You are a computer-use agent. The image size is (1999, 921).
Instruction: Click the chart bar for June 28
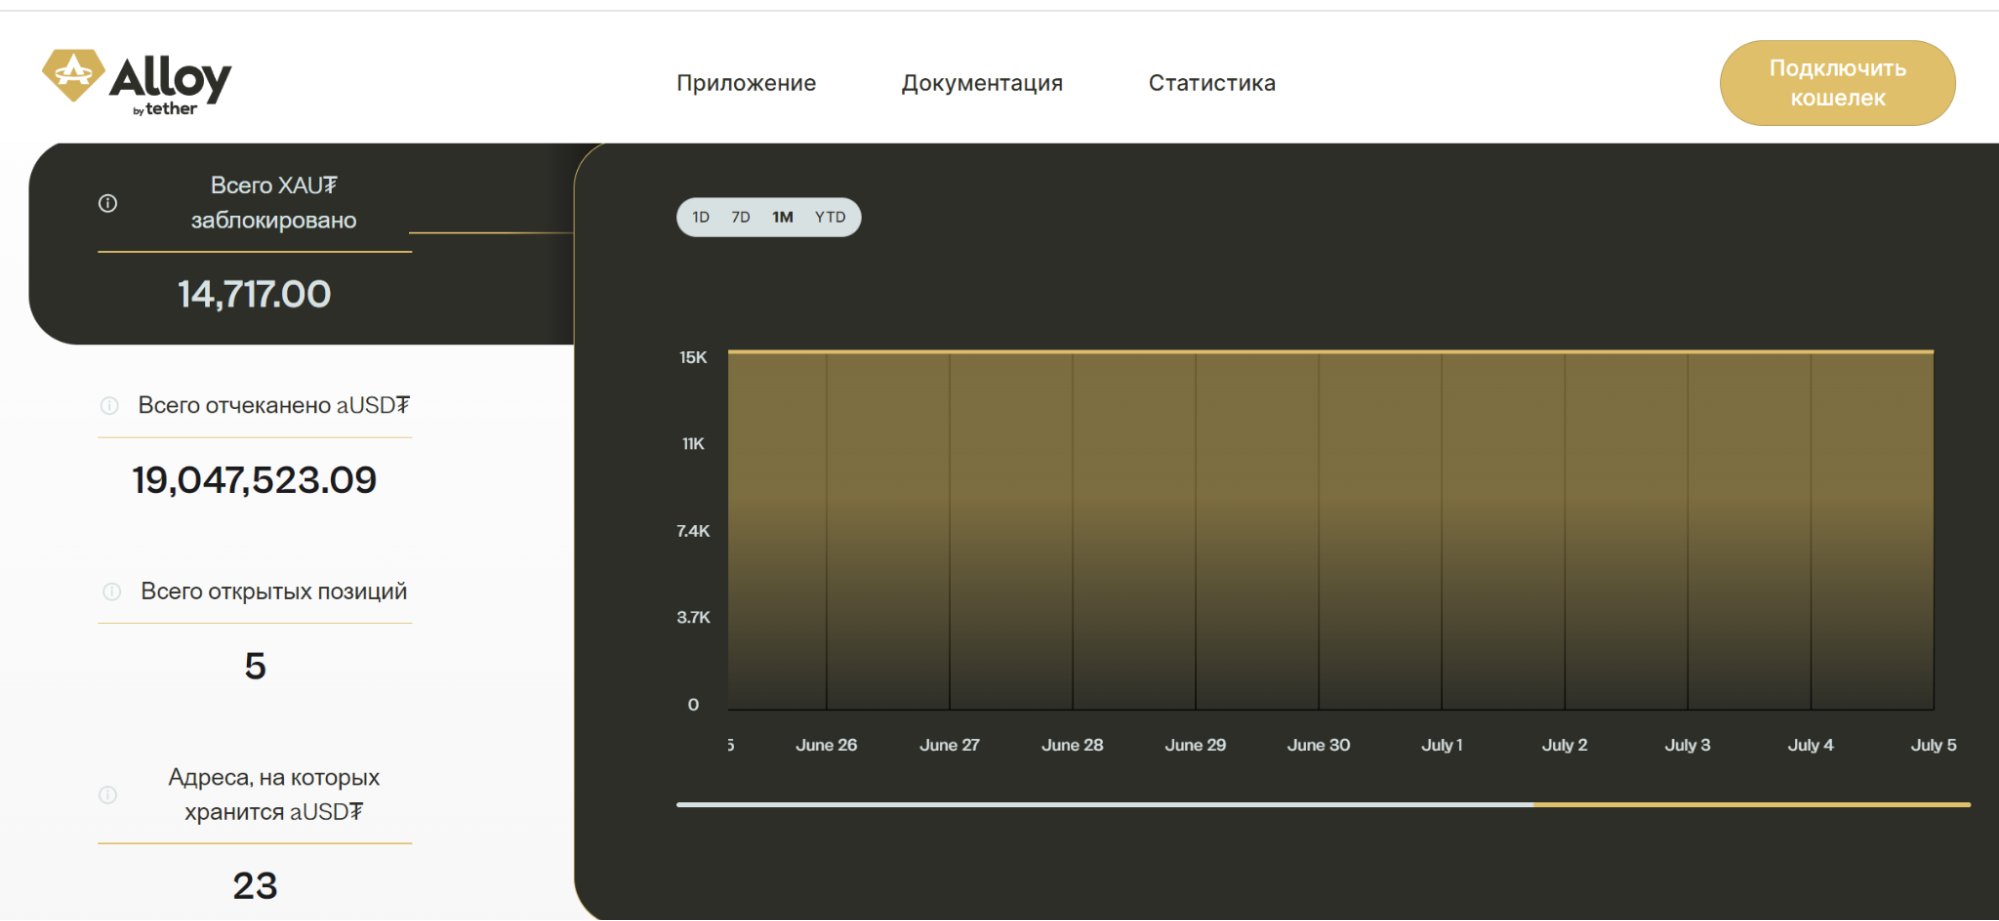1072,530
